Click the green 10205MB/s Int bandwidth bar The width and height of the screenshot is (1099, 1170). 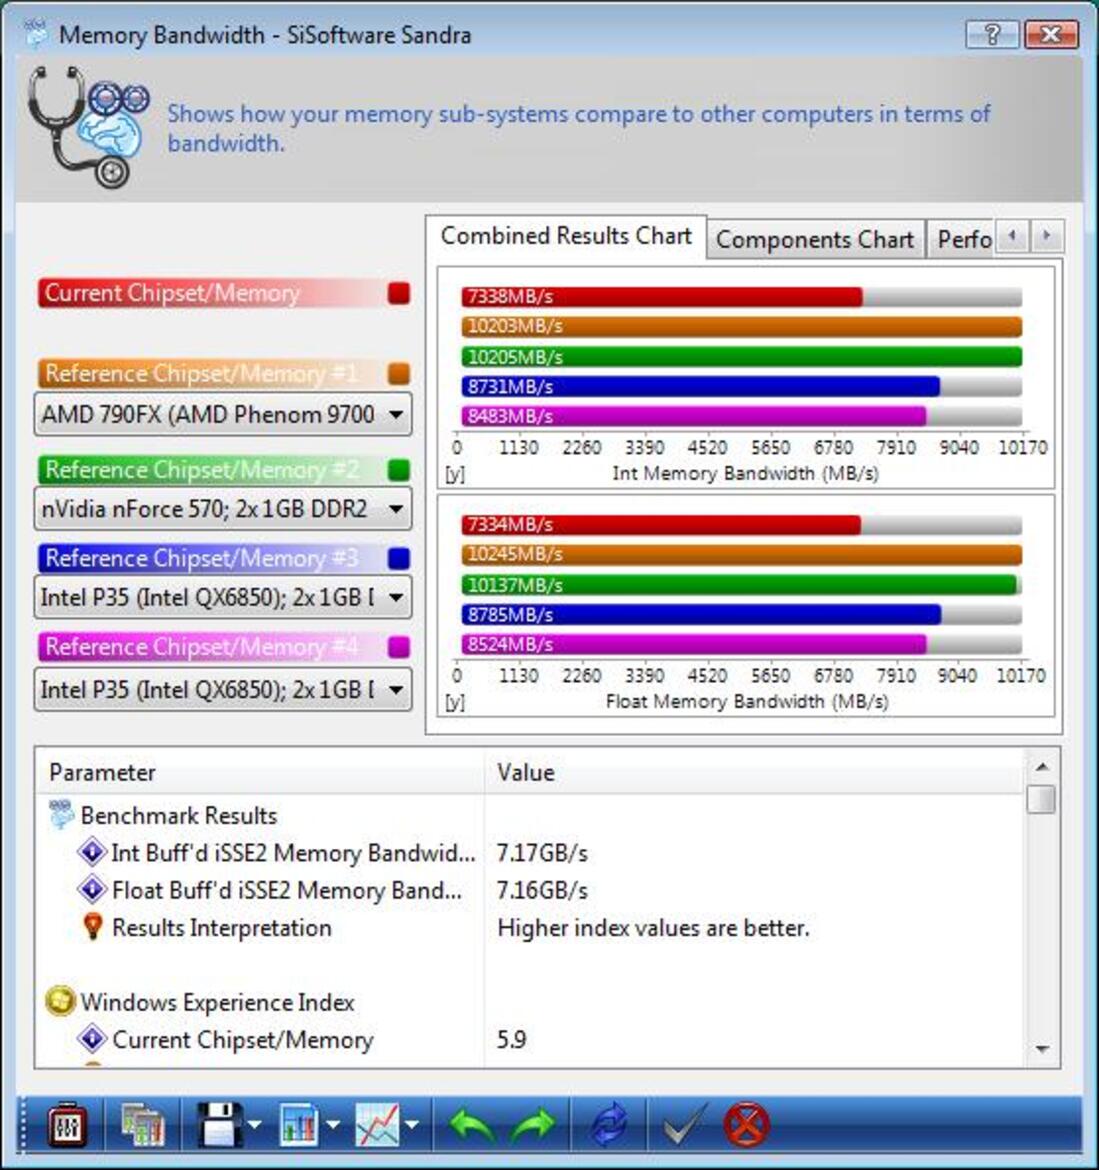click(741, 357)
